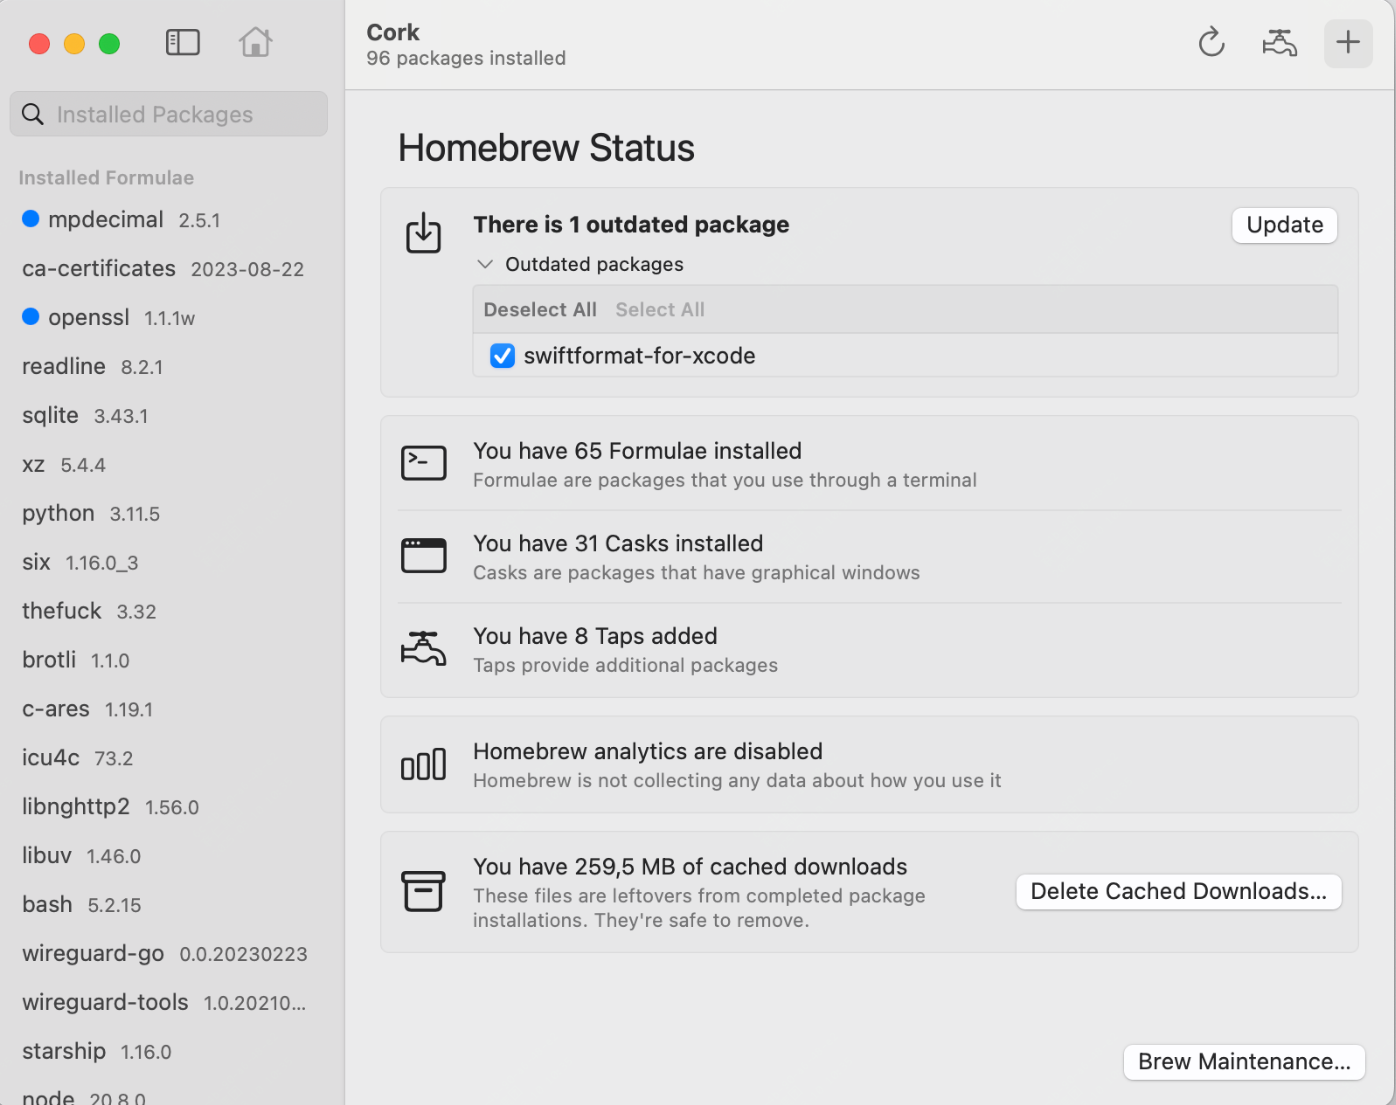Click the bar chart analytics icon

point(423,765)
